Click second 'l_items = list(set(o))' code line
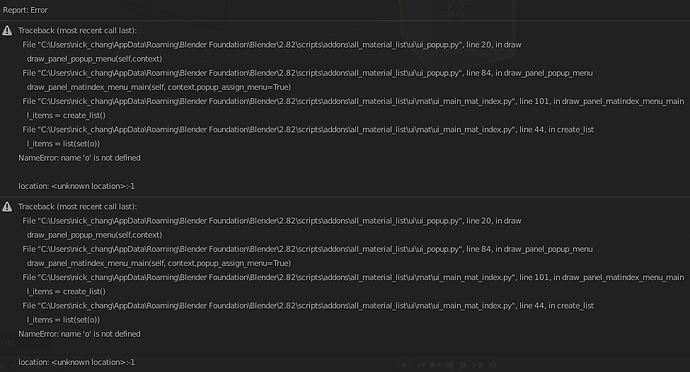The width and height of the screenshot is (690, 372). (63, 319)
